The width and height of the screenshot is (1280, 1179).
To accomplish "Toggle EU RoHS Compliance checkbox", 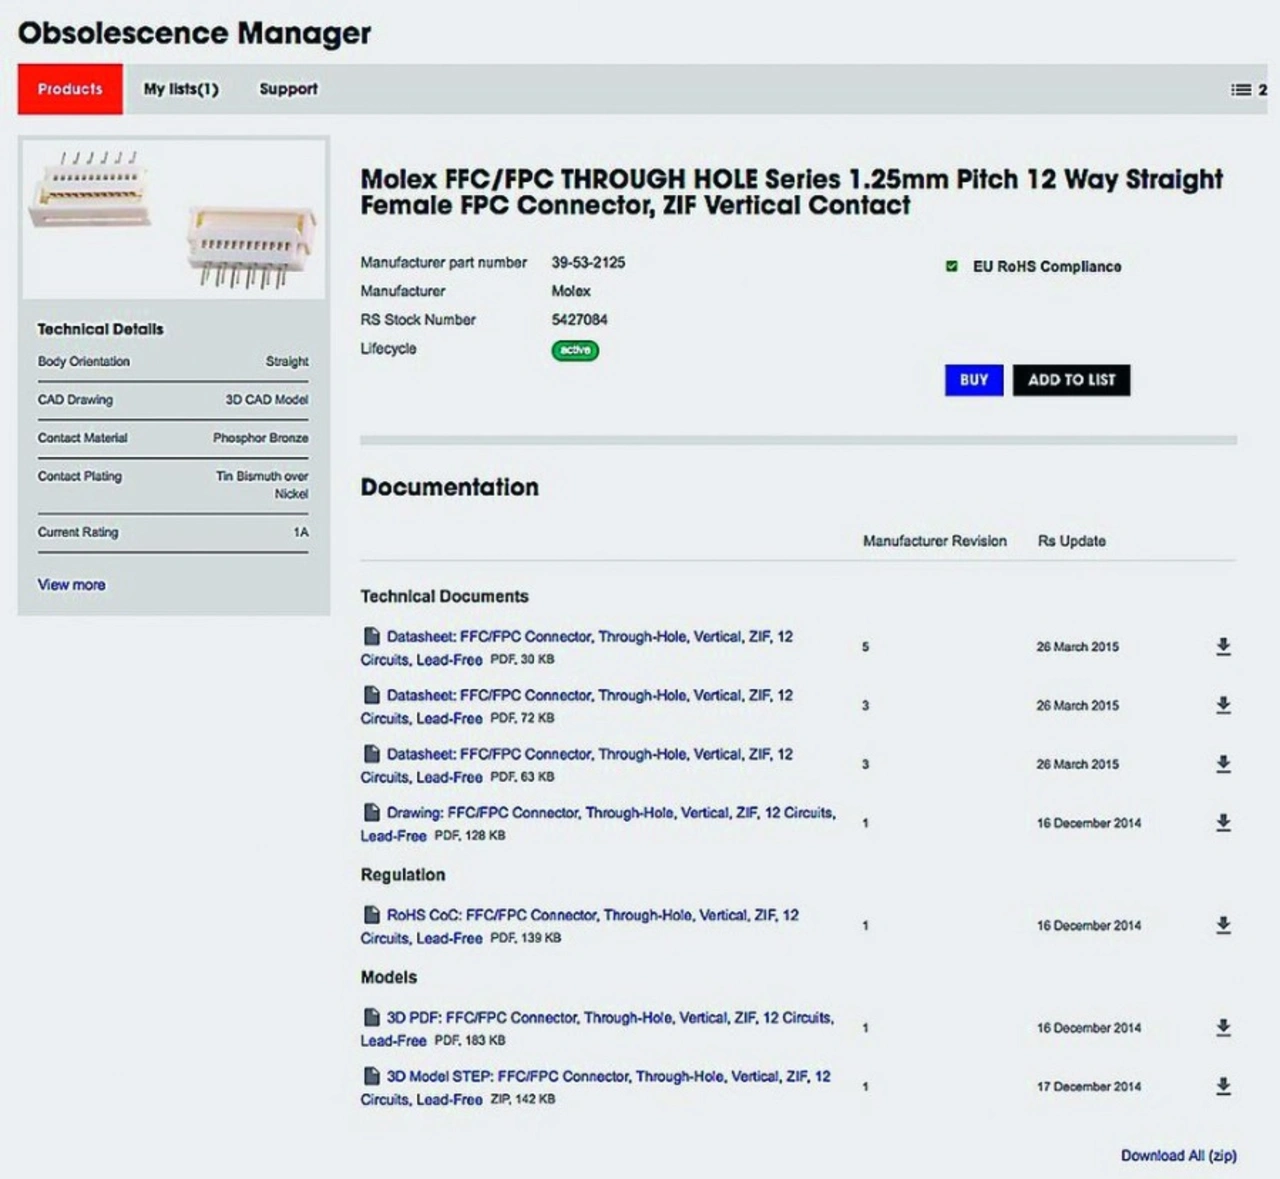I will (952, 266).
